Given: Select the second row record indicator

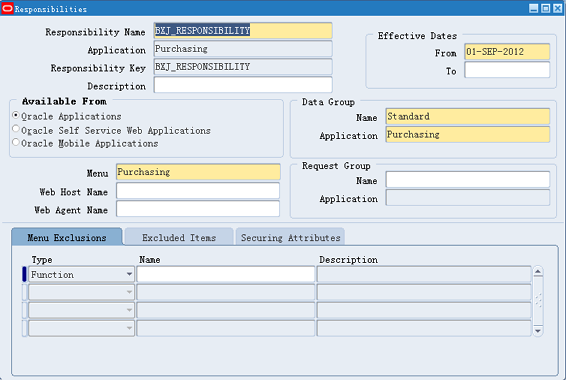Looking at the screenshot, I should tap(24, 292).
